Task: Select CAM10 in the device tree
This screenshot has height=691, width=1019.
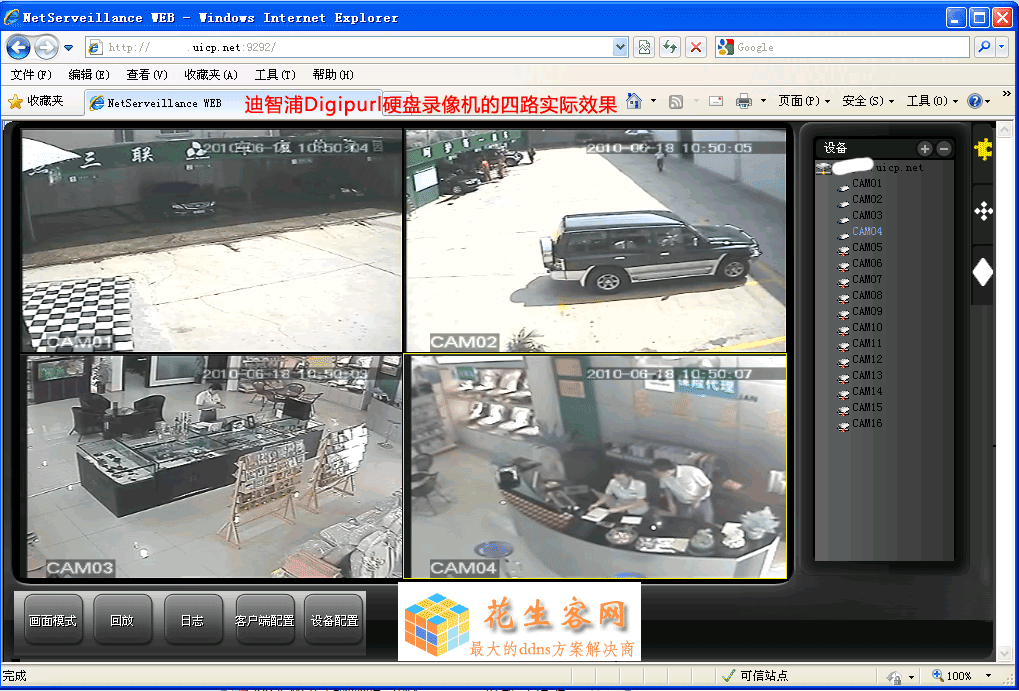Action: (867, 328)
